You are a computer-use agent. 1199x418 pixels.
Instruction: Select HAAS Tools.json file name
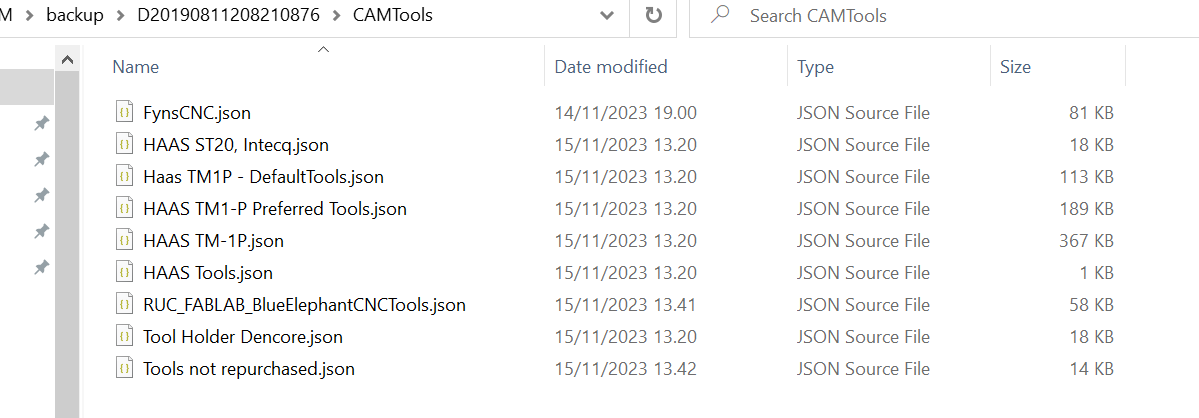pyautogui.click(x=207, y=274)
